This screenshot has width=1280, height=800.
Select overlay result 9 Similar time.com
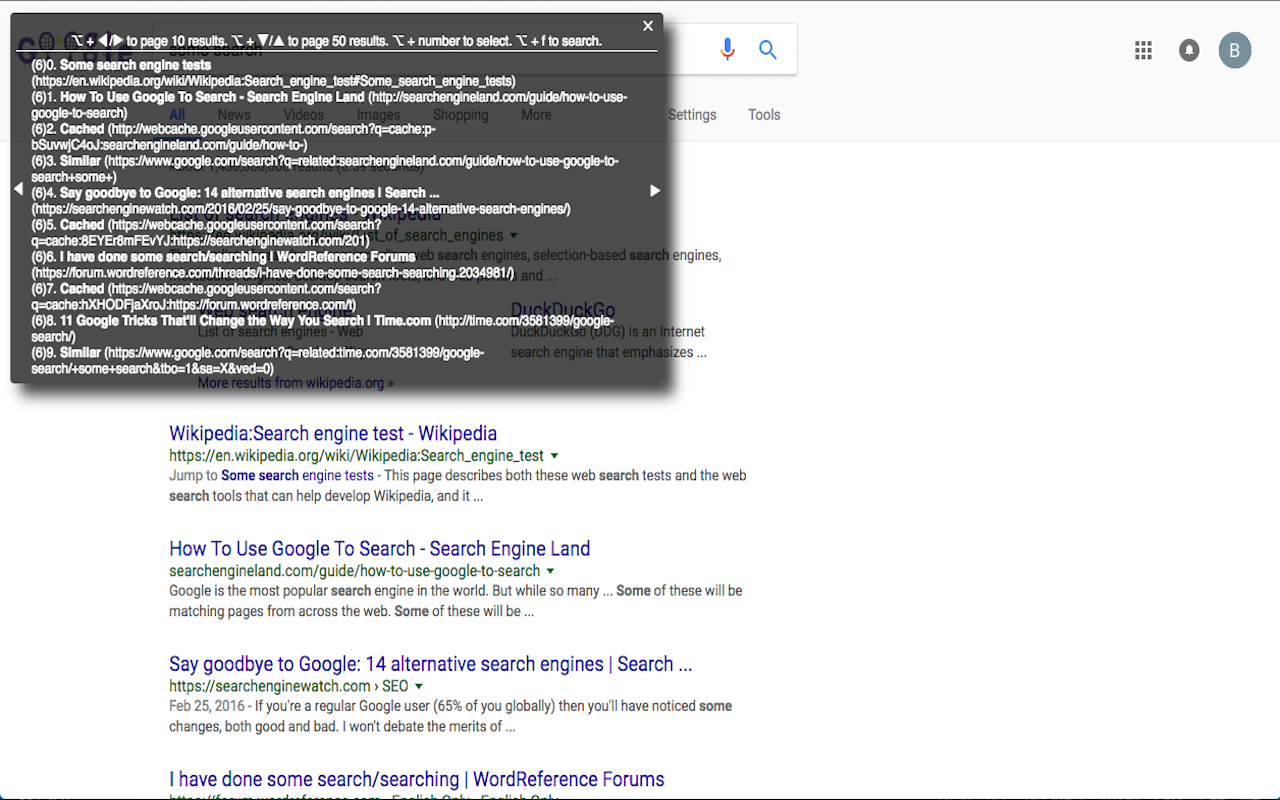tap(257, 361)
